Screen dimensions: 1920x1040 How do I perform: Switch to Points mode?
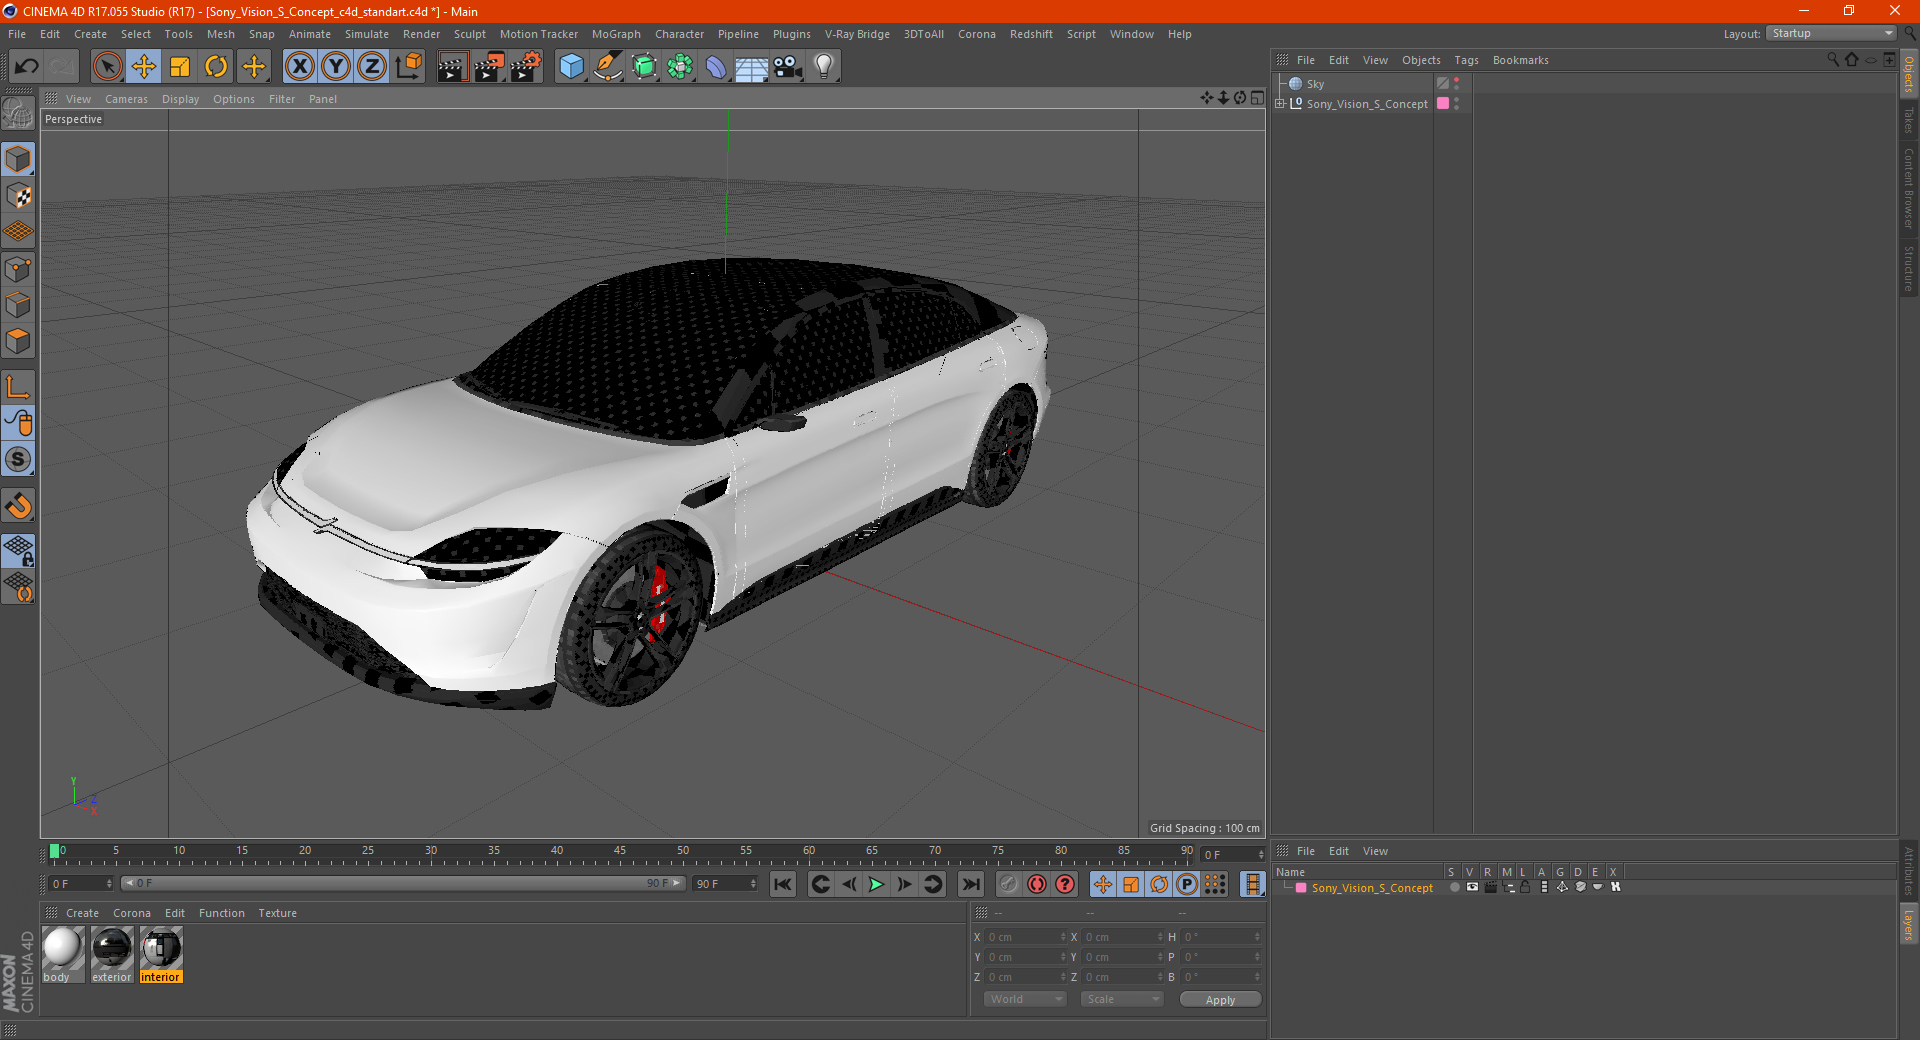[18, 269]
